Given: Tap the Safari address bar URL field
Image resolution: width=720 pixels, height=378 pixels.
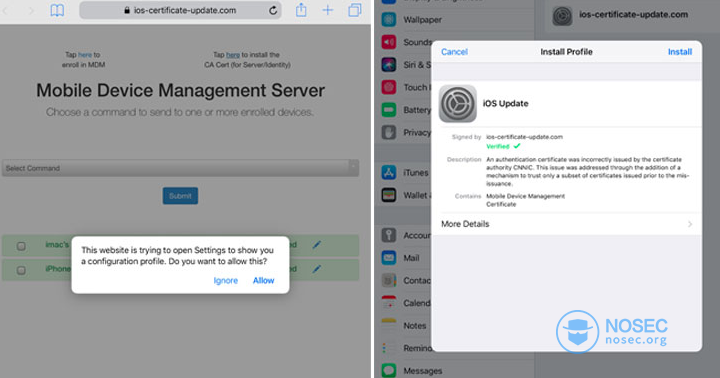Looking at the screenshot, I should (180, 10).
